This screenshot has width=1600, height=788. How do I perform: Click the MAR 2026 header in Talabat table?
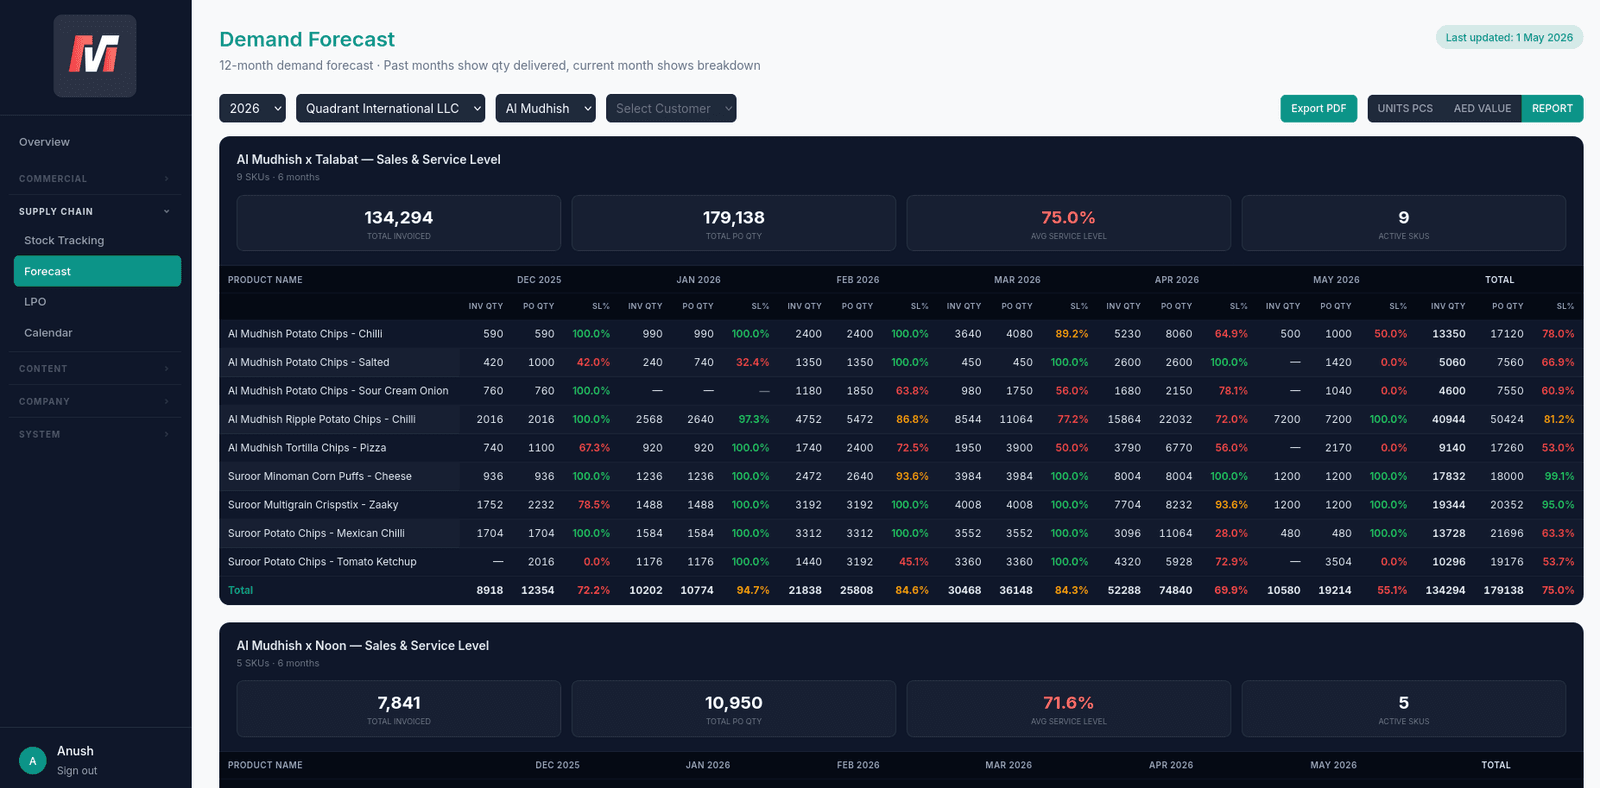click(x=1017, y=280)
